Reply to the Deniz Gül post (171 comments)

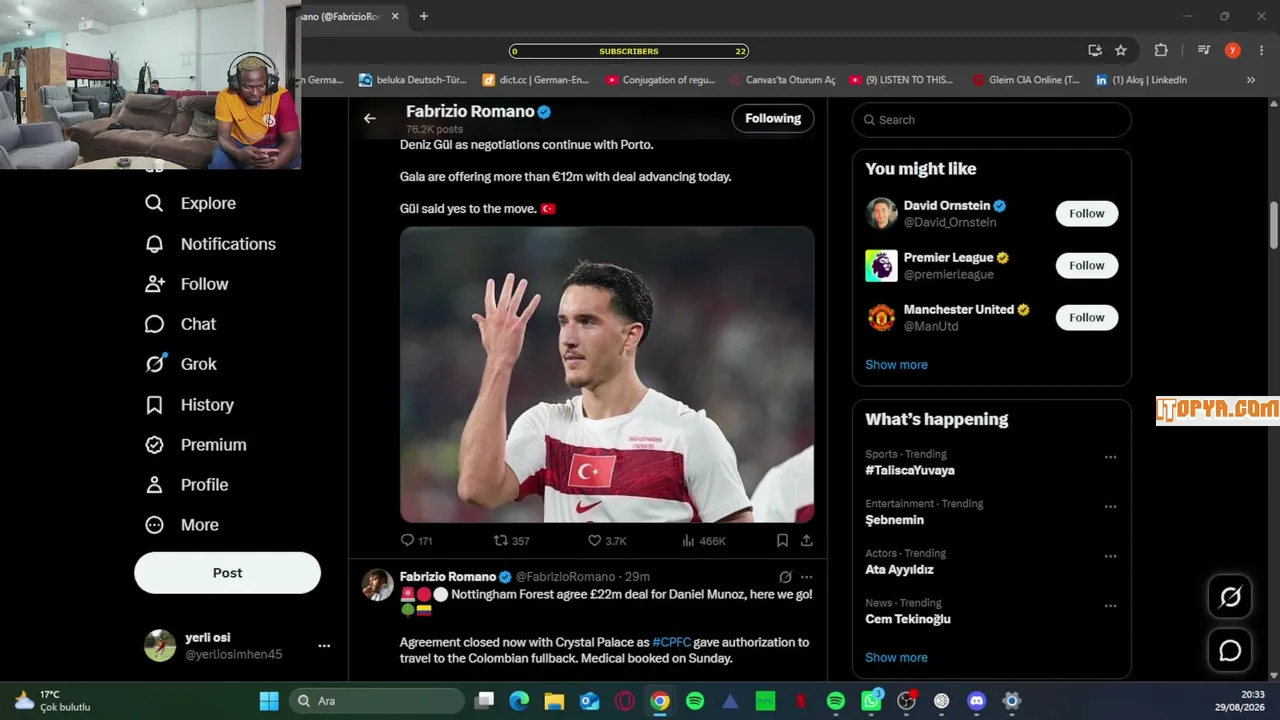[x=416, y=541]
